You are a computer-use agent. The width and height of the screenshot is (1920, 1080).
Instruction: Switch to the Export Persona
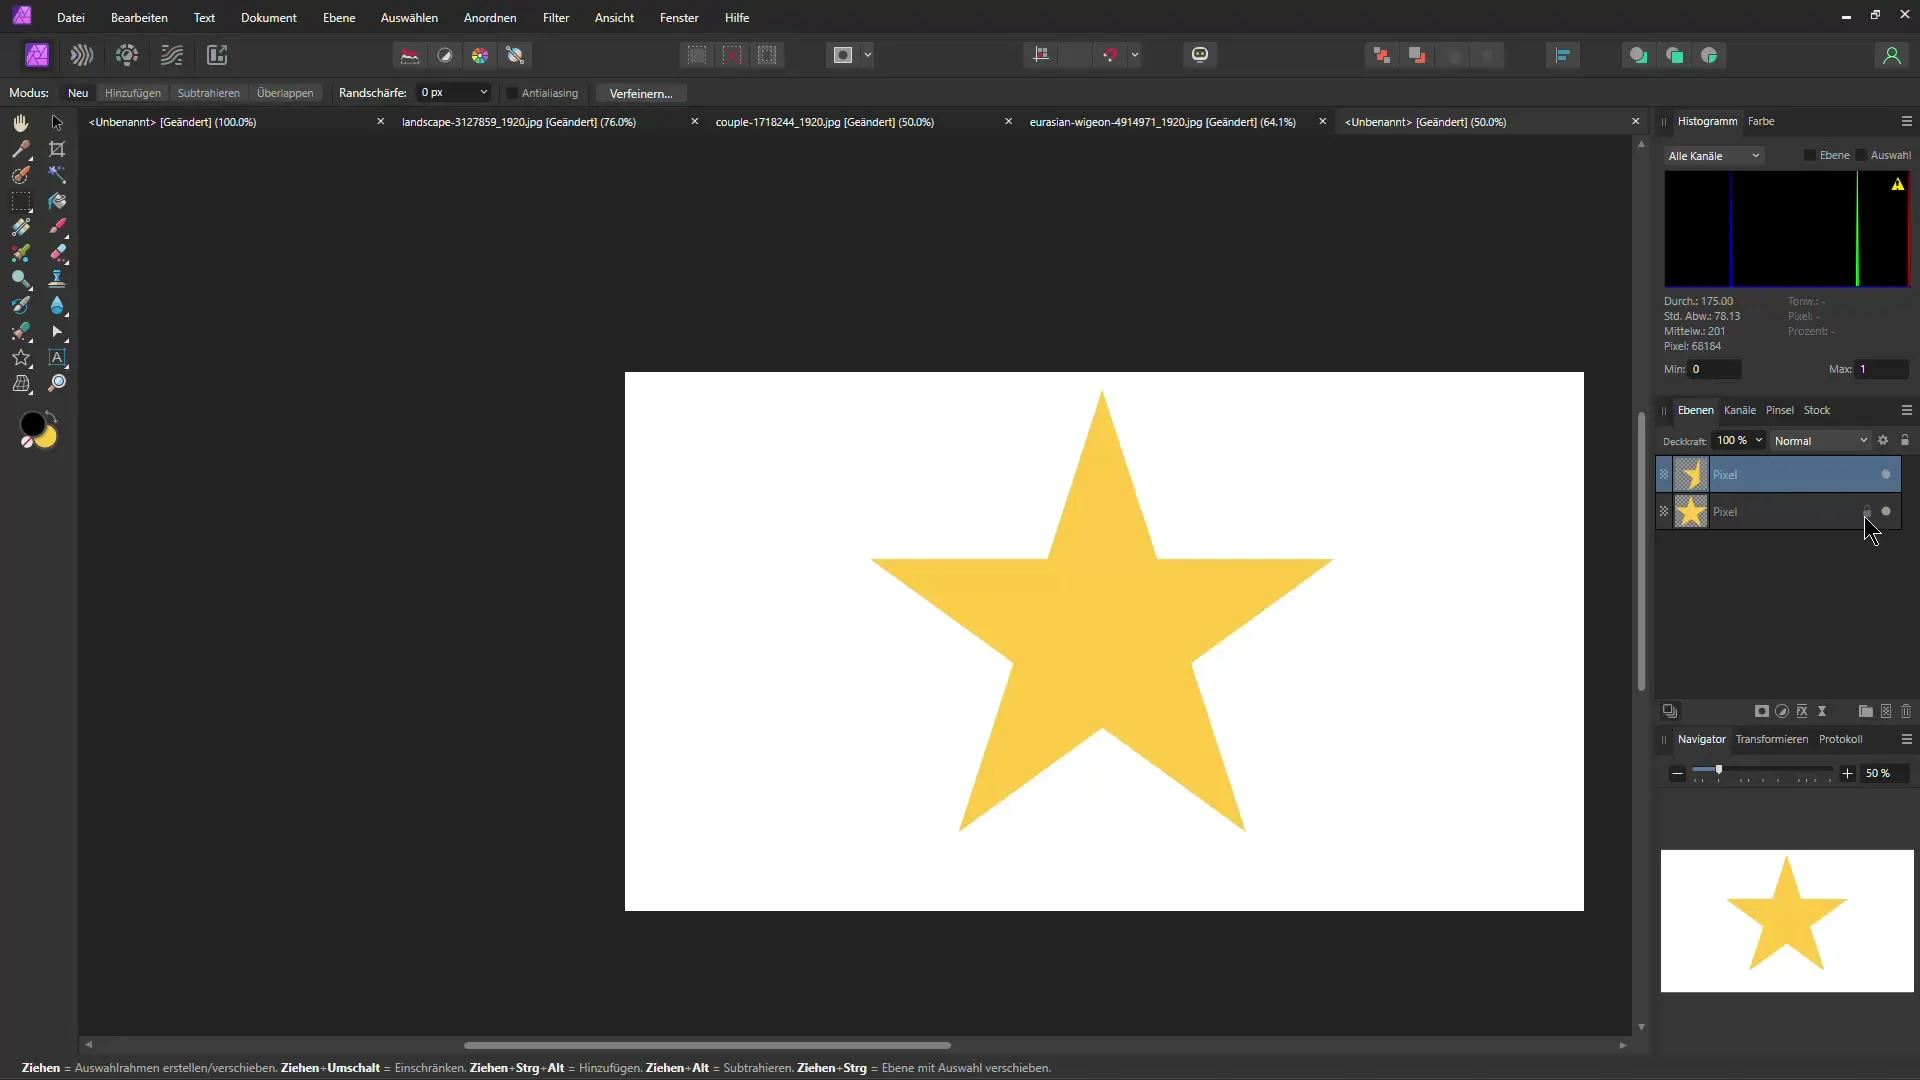(x=217, y=55)
